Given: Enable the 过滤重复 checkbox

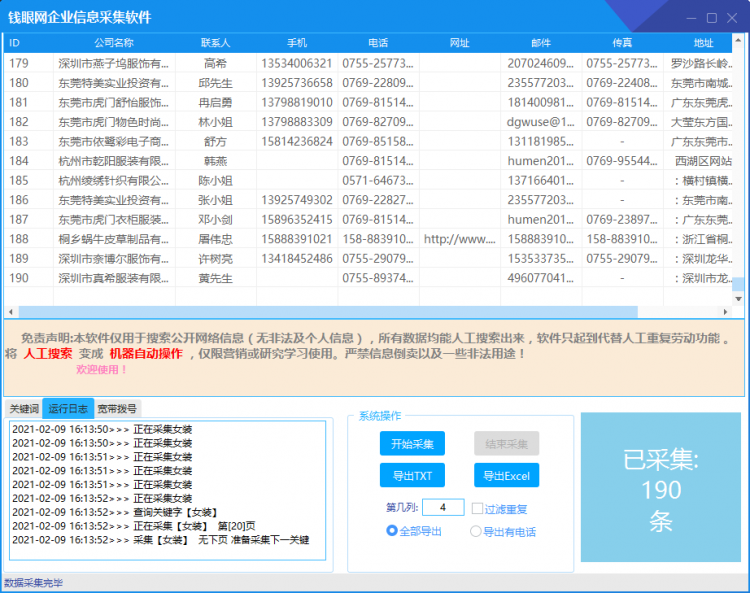Looking at the screenshot, I should [478, 508].
